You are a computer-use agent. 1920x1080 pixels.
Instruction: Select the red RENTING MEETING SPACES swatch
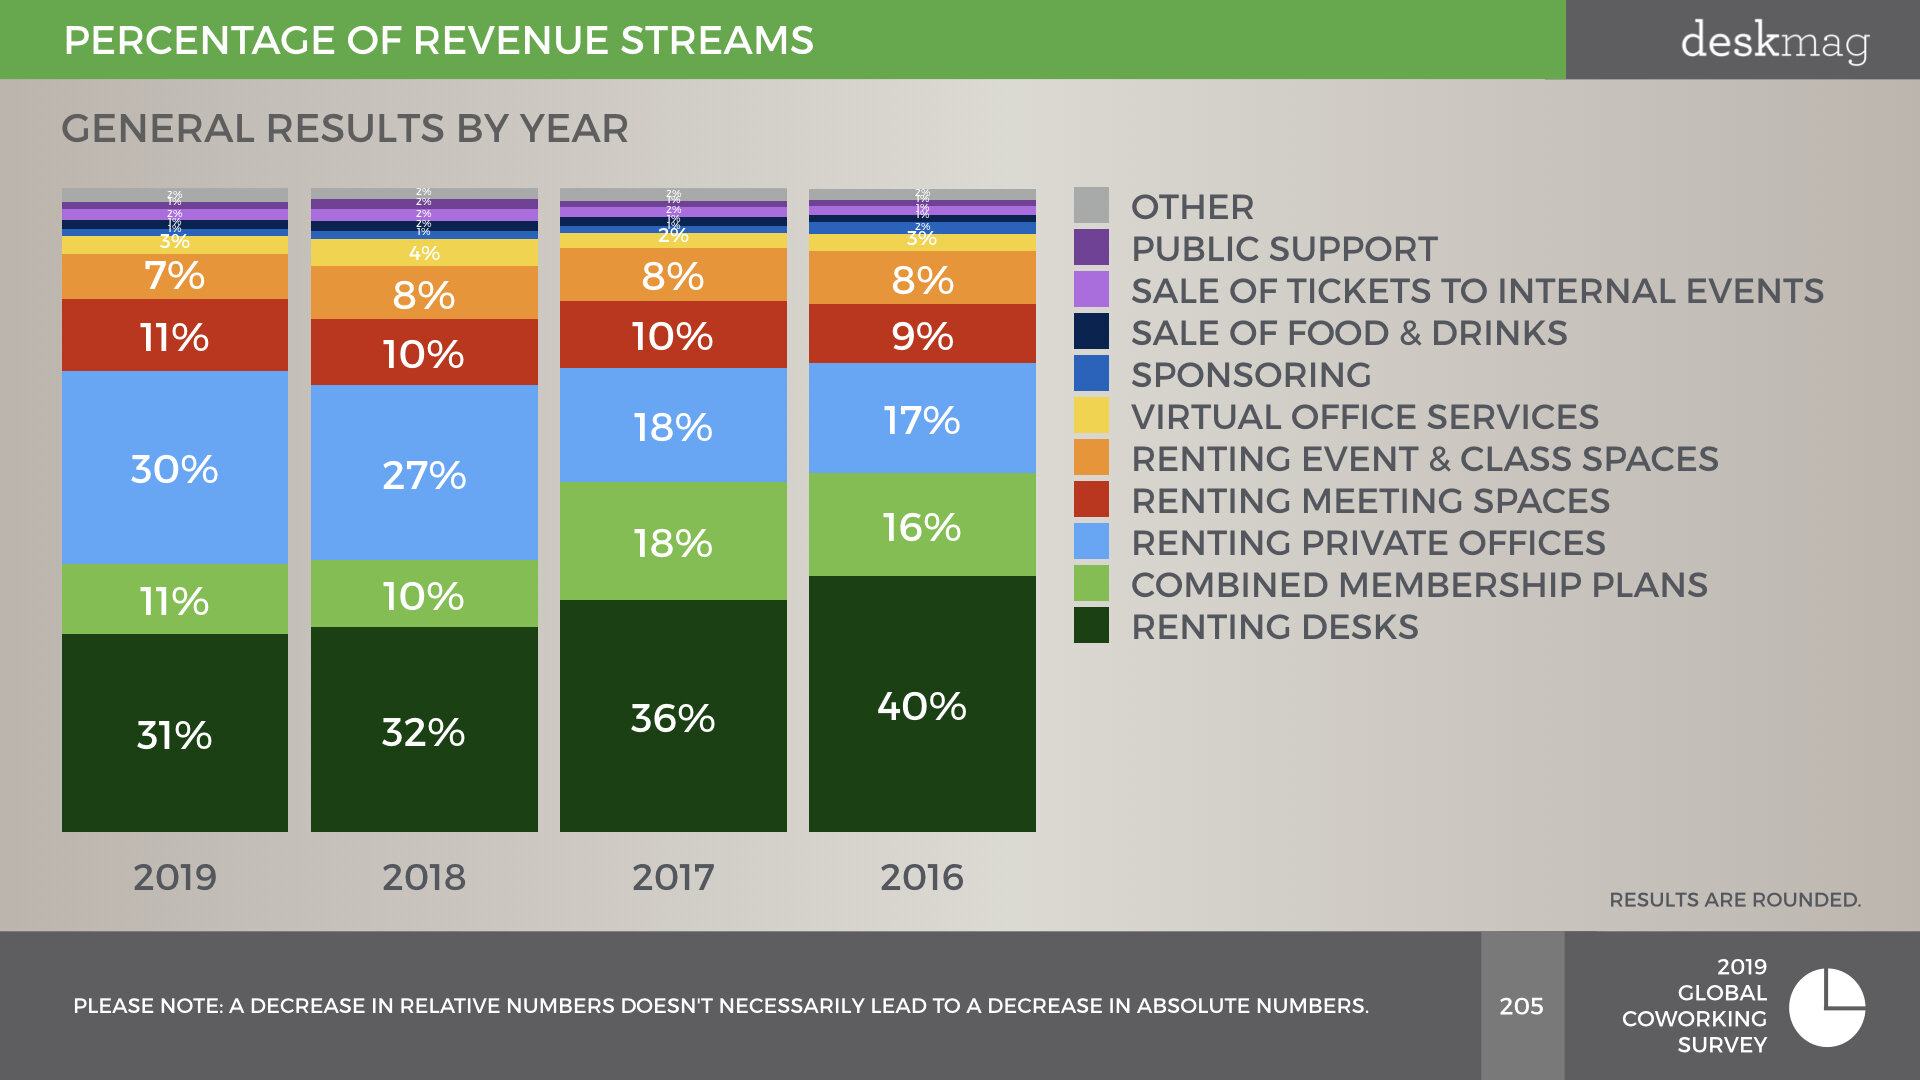1091,499
